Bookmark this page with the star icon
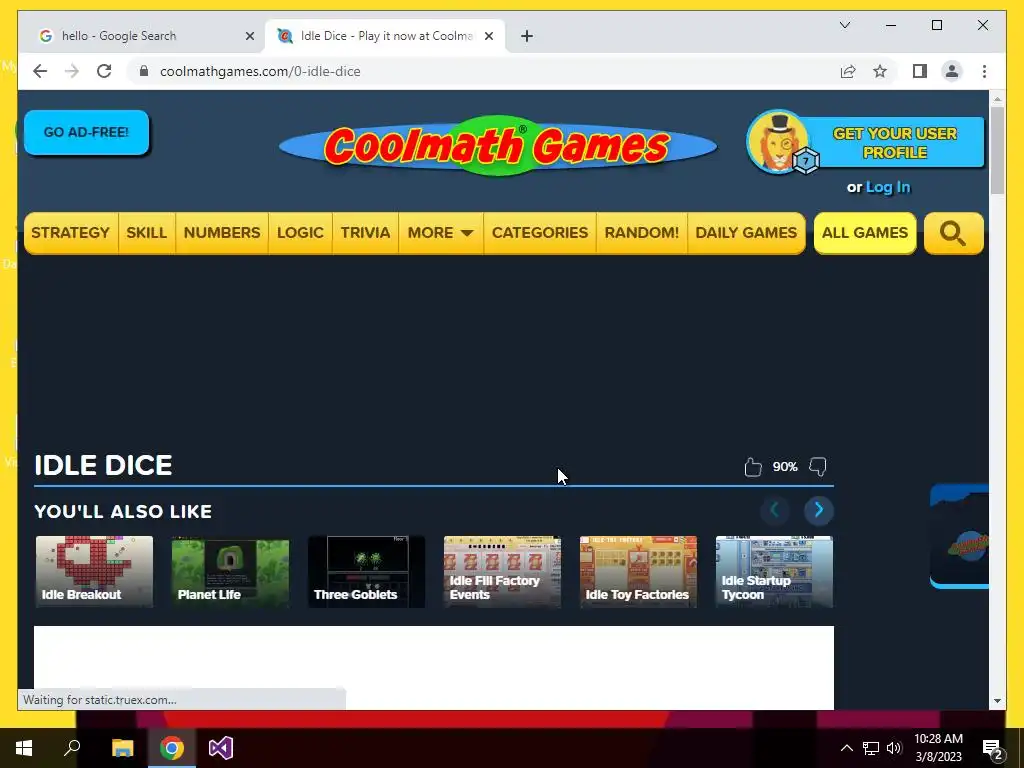1024x768 pixels. tap(880, 71)
